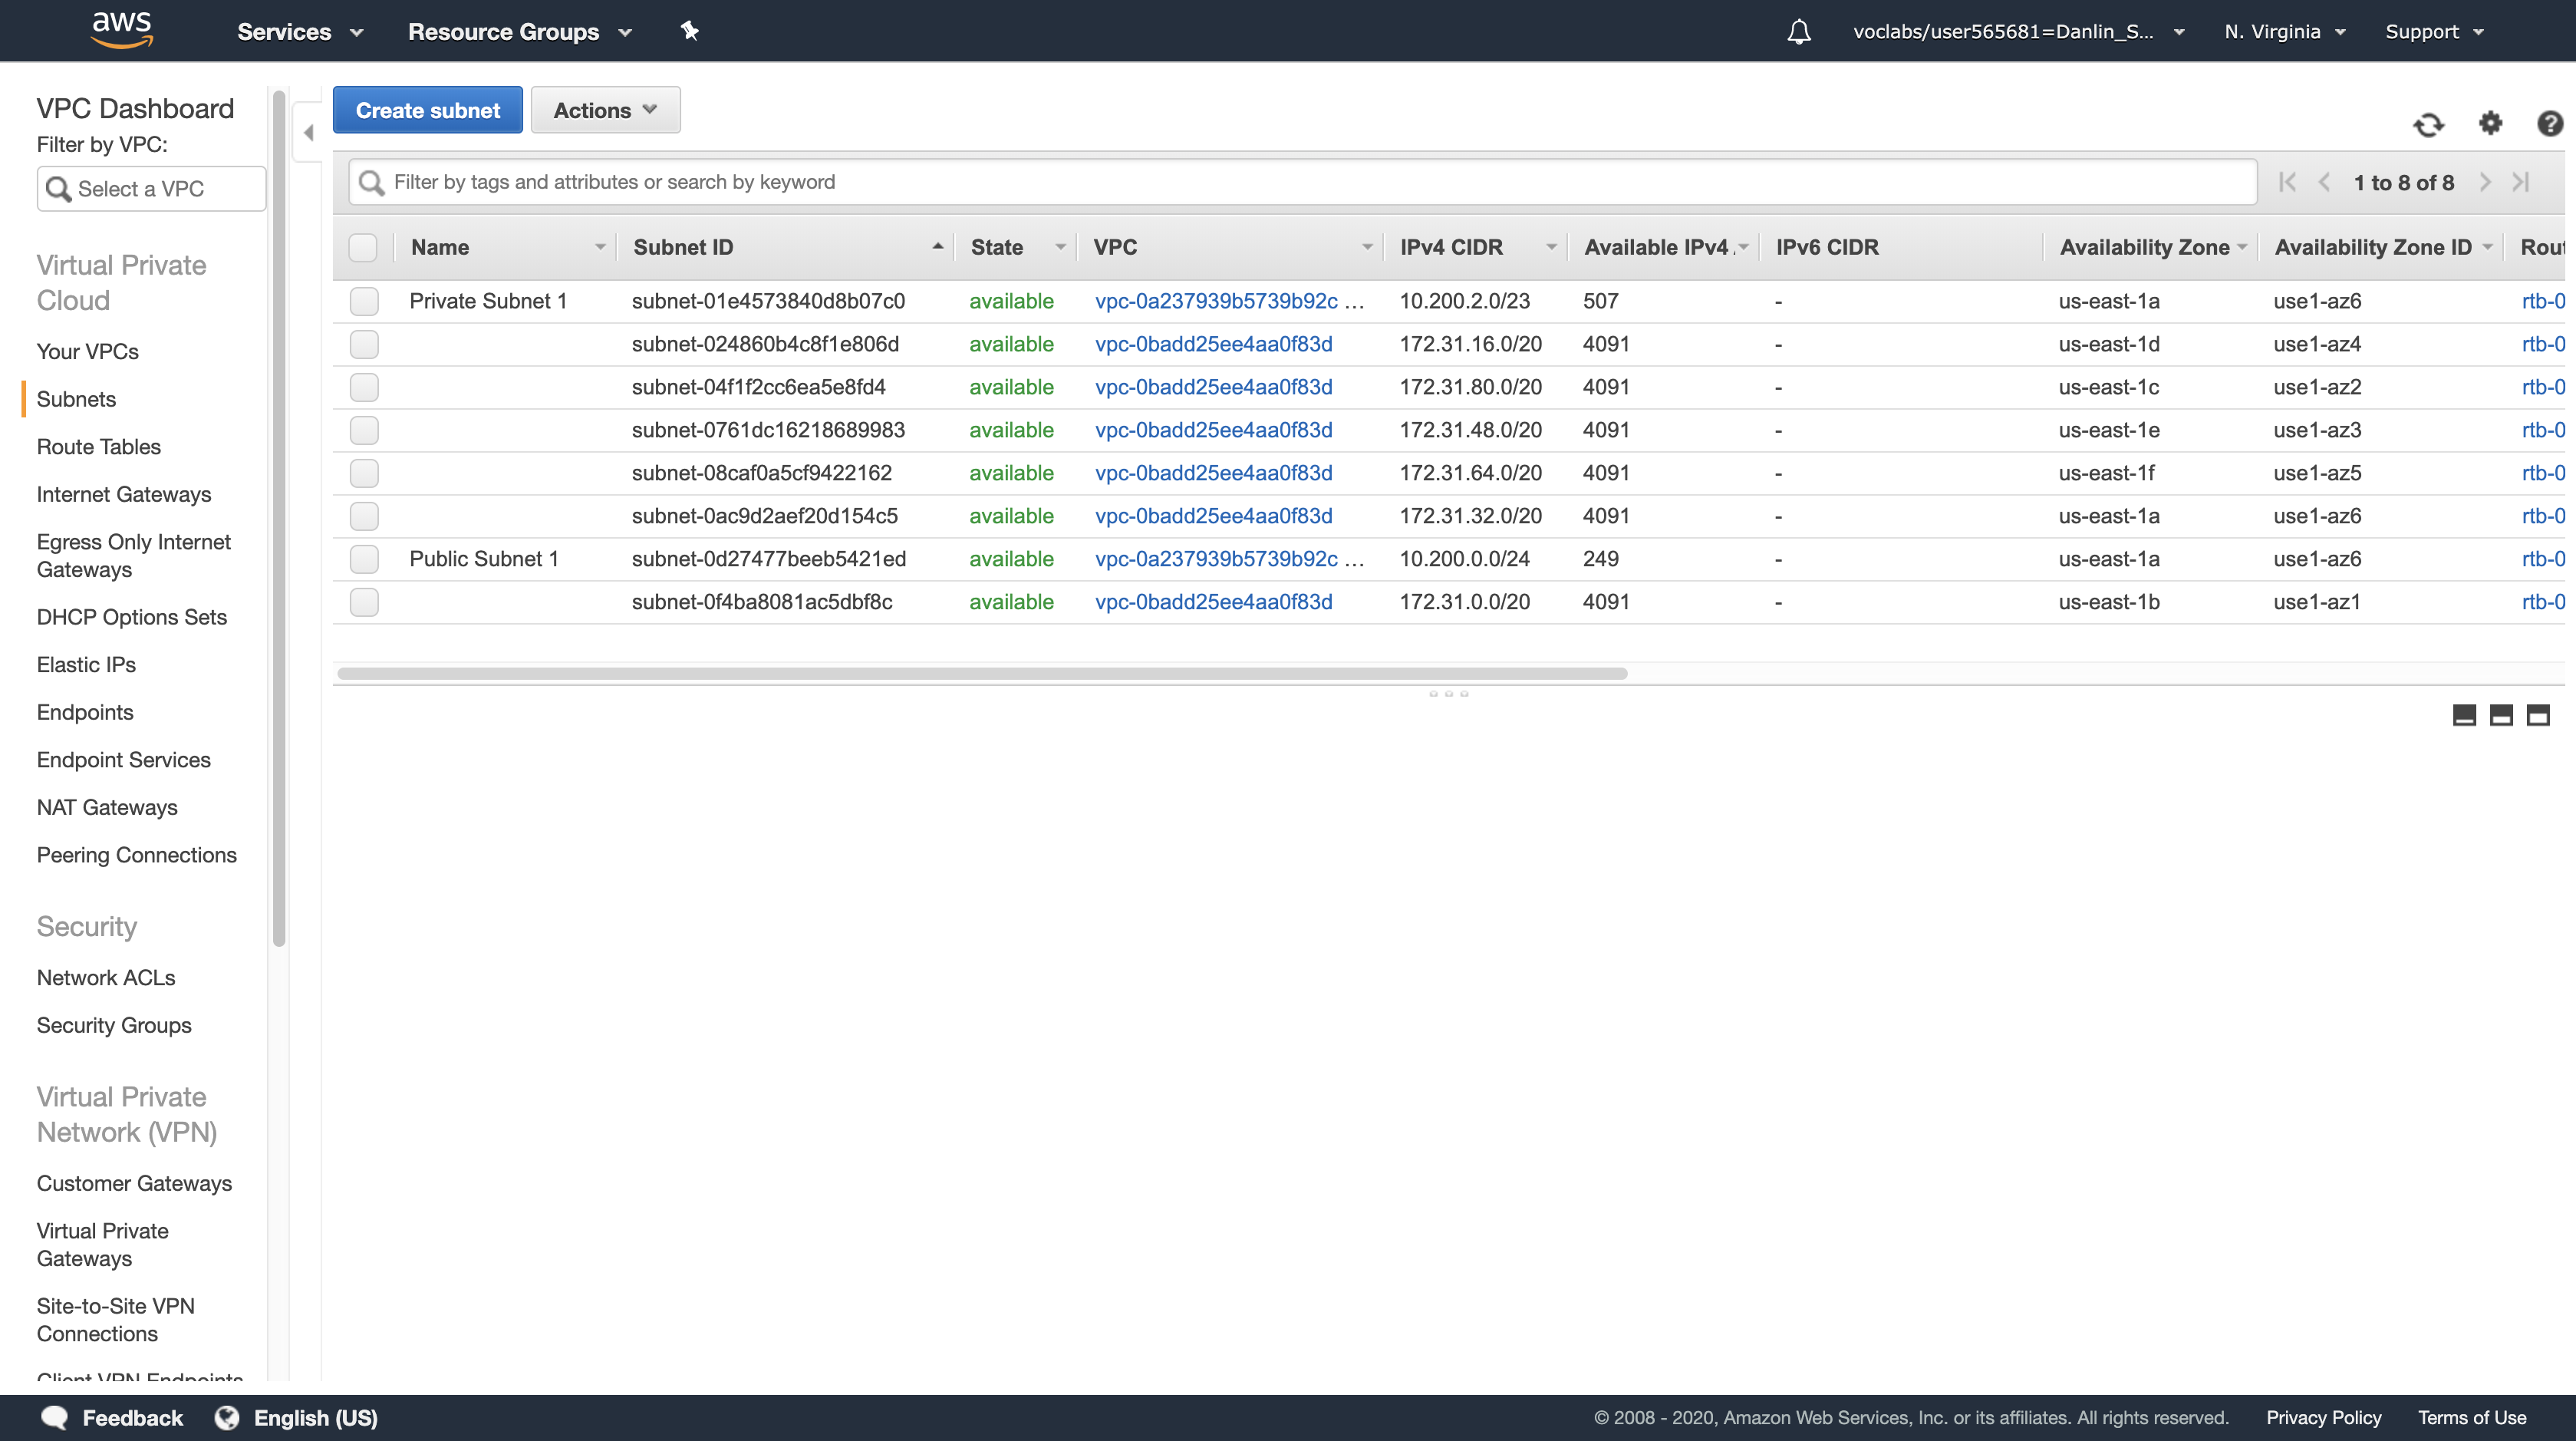Click the Create subnet button
The width and height of the screenshot is (2576, 1441).
coord(427,110)
